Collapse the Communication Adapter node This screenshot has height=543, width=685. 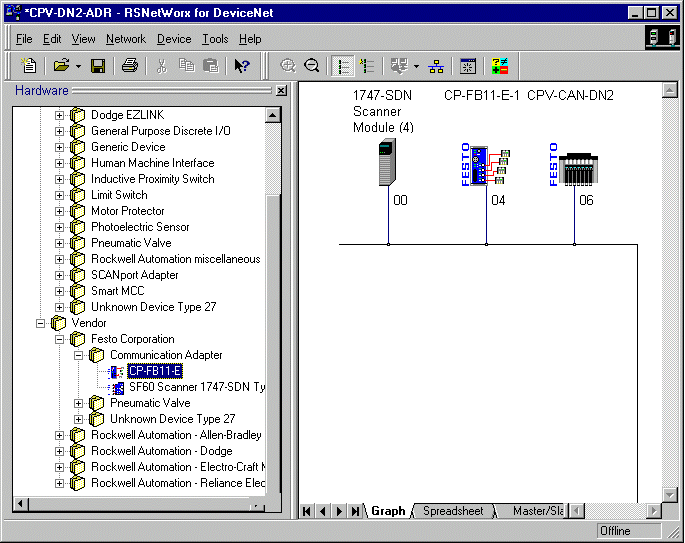[x=79, y=355]
